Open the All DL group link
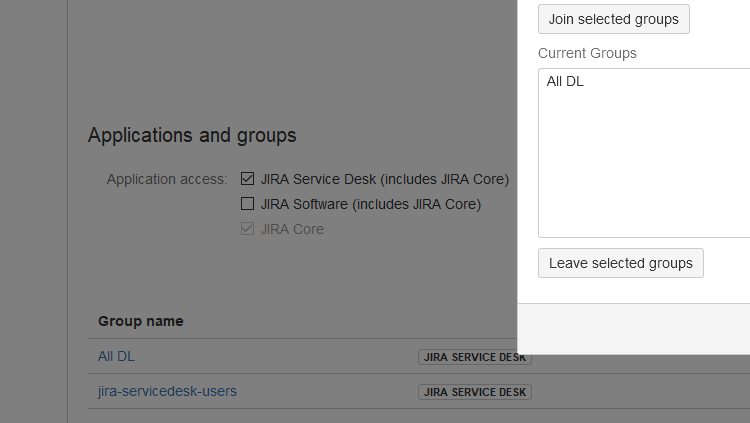 click(x=116, y=356)
